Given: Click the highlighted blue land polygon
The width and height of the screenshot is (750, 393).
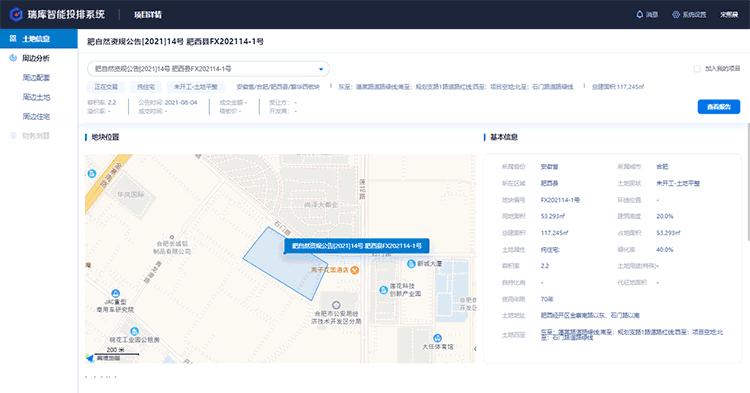Looking at the screenshot, I should [285, 264].
